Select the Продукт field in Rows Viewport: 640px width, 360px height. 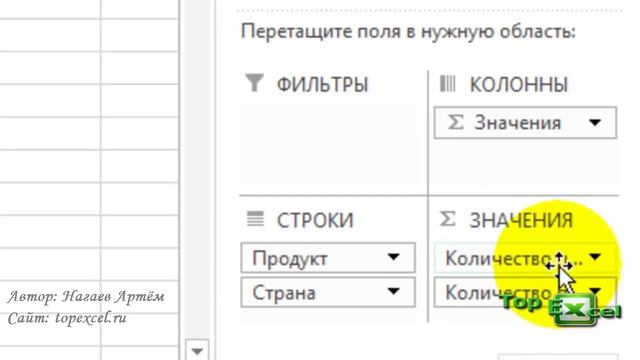click(x=328, y=258)
